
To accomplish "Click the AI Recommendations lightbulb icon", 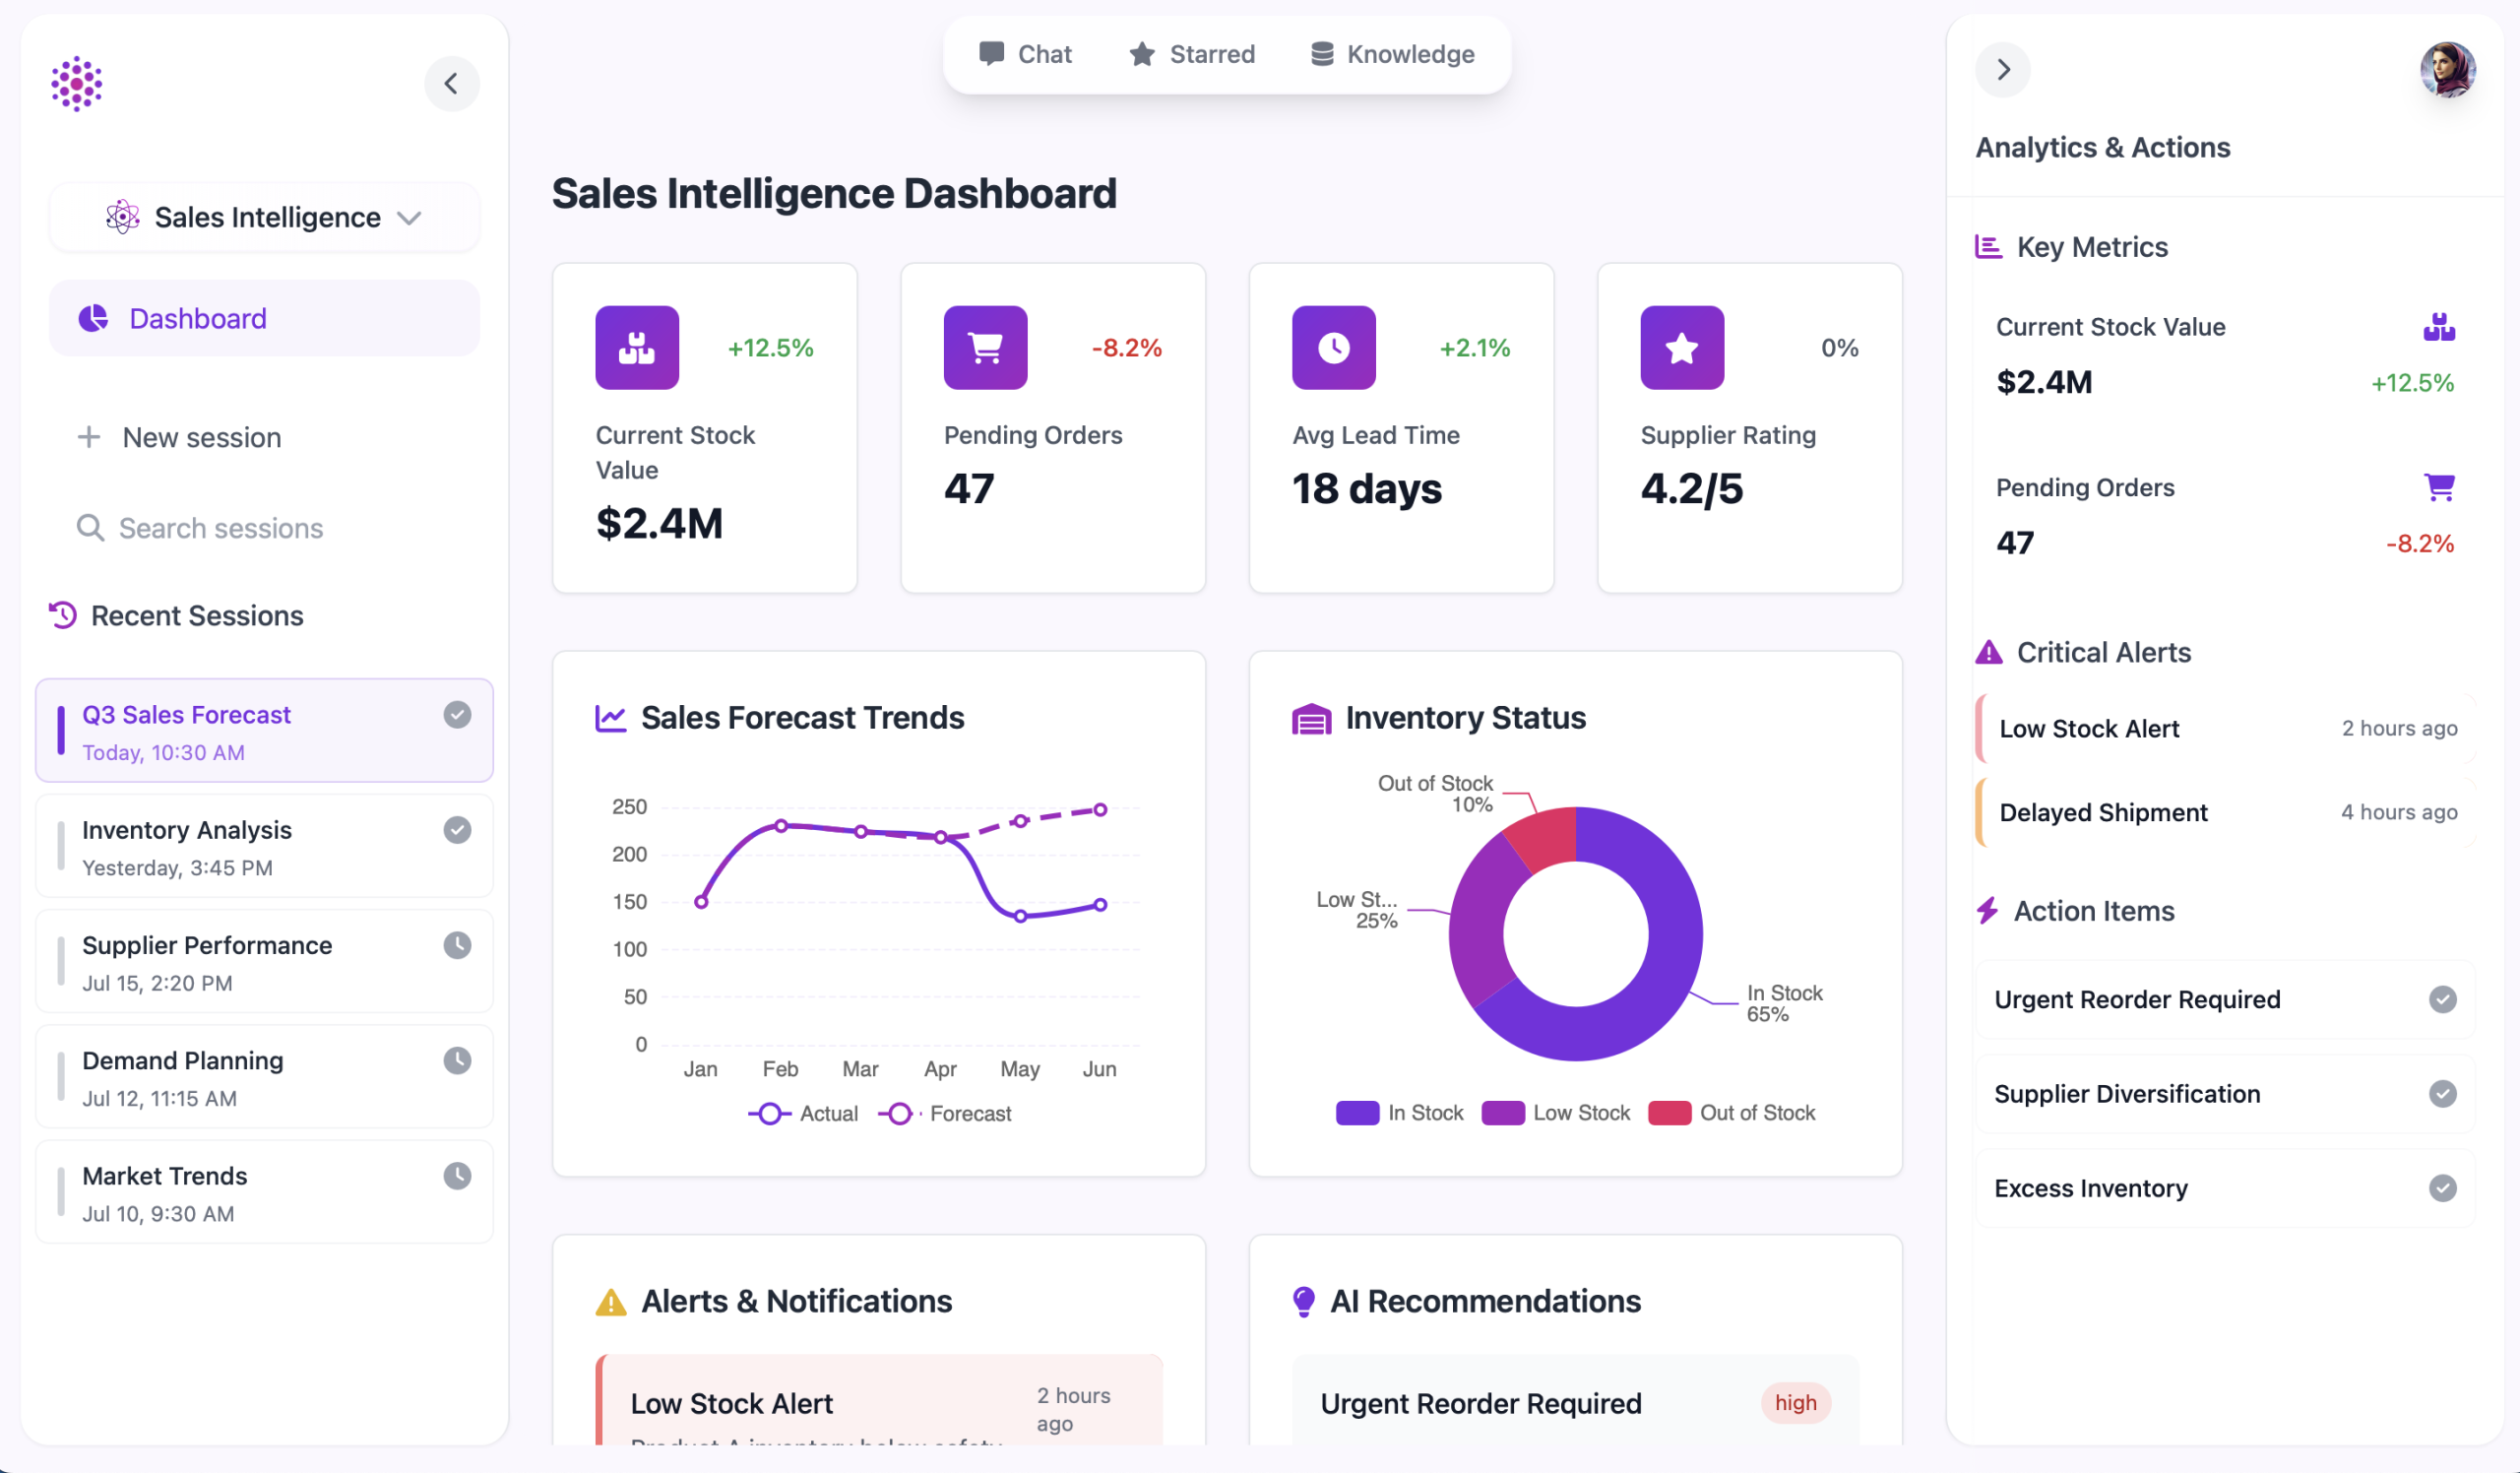I will click(1303, 1301).
